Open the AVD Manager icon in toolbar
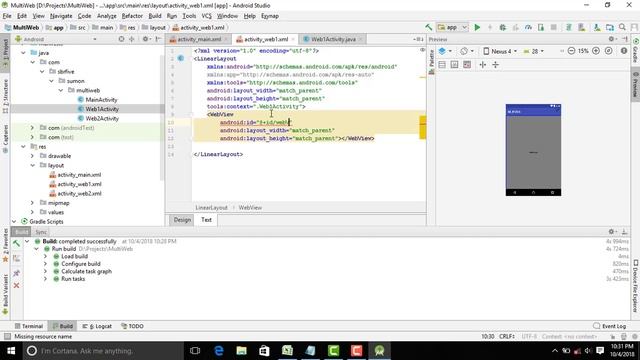This screenshot has width=640, height=360. pos(581,27)
